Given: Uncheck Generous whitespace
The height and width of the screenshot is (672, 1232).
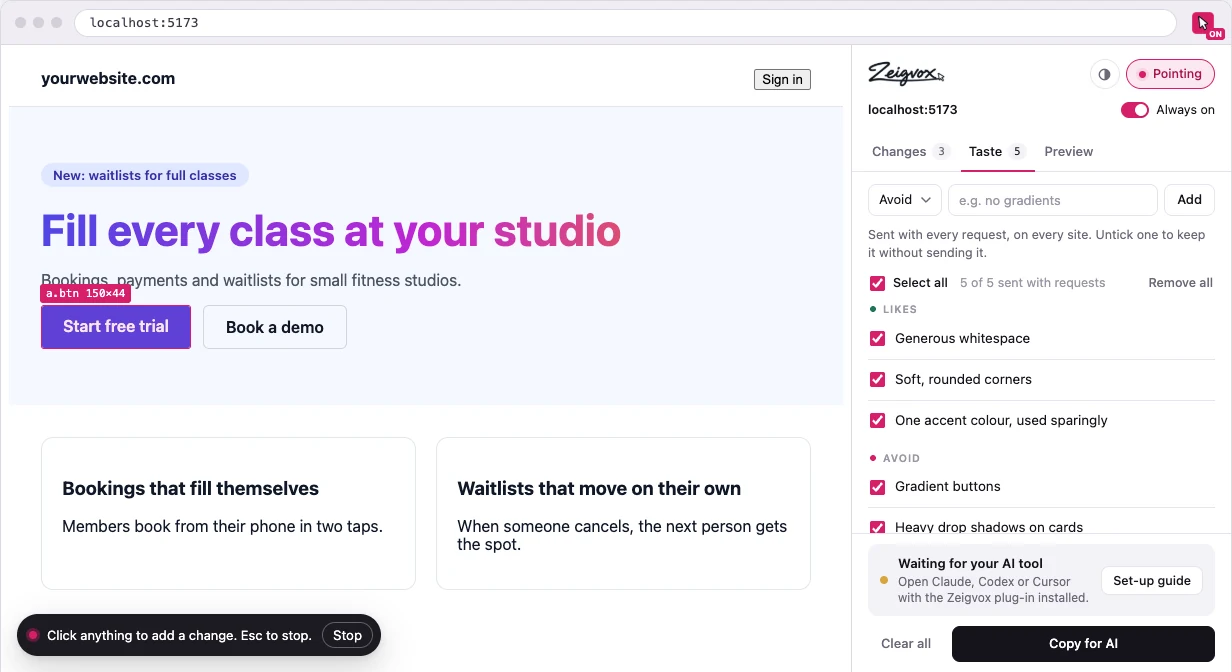Looking at the screenshot, I should pos(878,339).
